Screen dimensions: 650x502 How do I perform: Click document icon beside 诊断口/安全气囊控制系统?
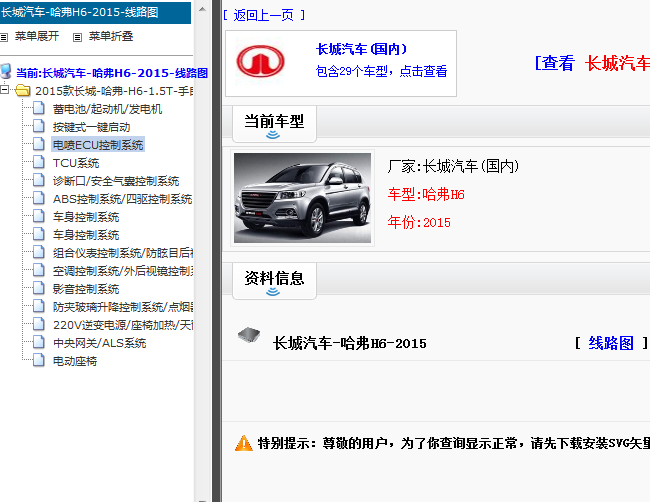(39, 180)
